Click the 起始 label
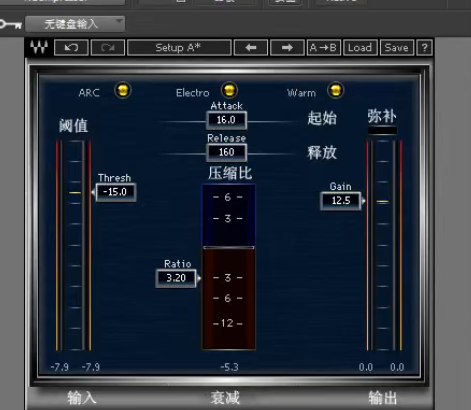This screenshot has height=410, width=471. (322, 118)
